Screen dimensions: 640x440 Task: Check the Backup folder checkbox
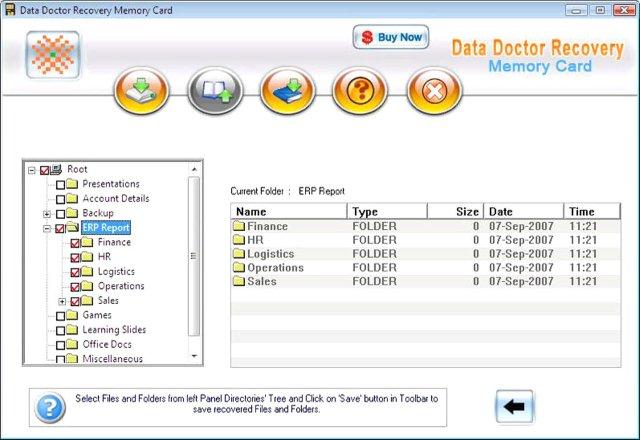(60, 214)
